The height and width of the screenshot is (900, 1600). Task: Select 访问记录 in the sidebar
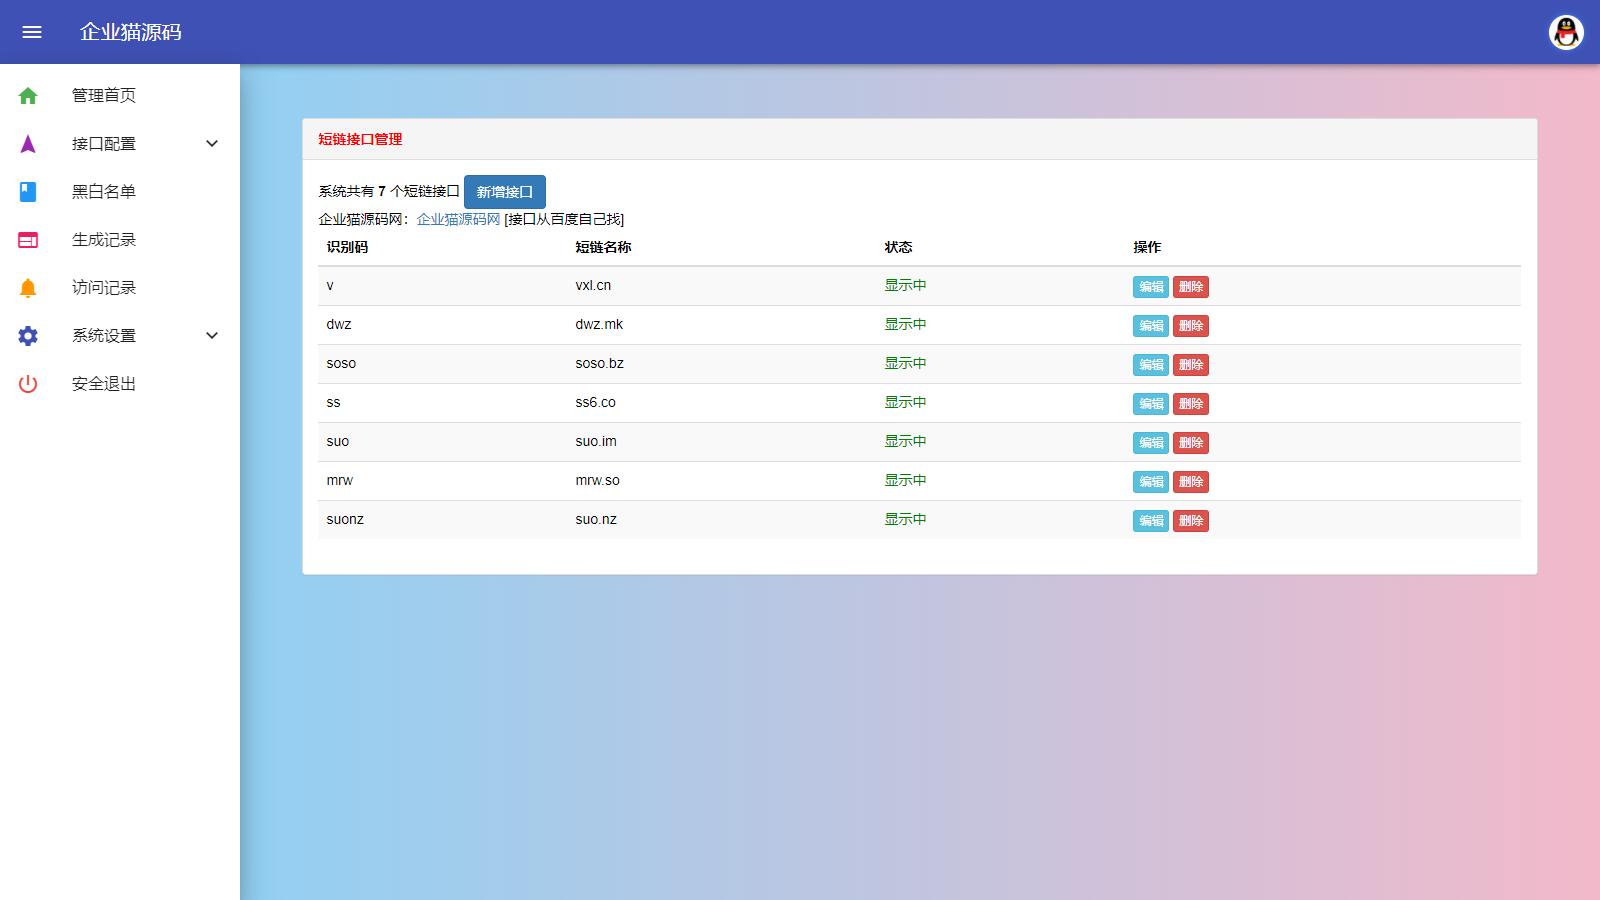click(x=104, y=288)
